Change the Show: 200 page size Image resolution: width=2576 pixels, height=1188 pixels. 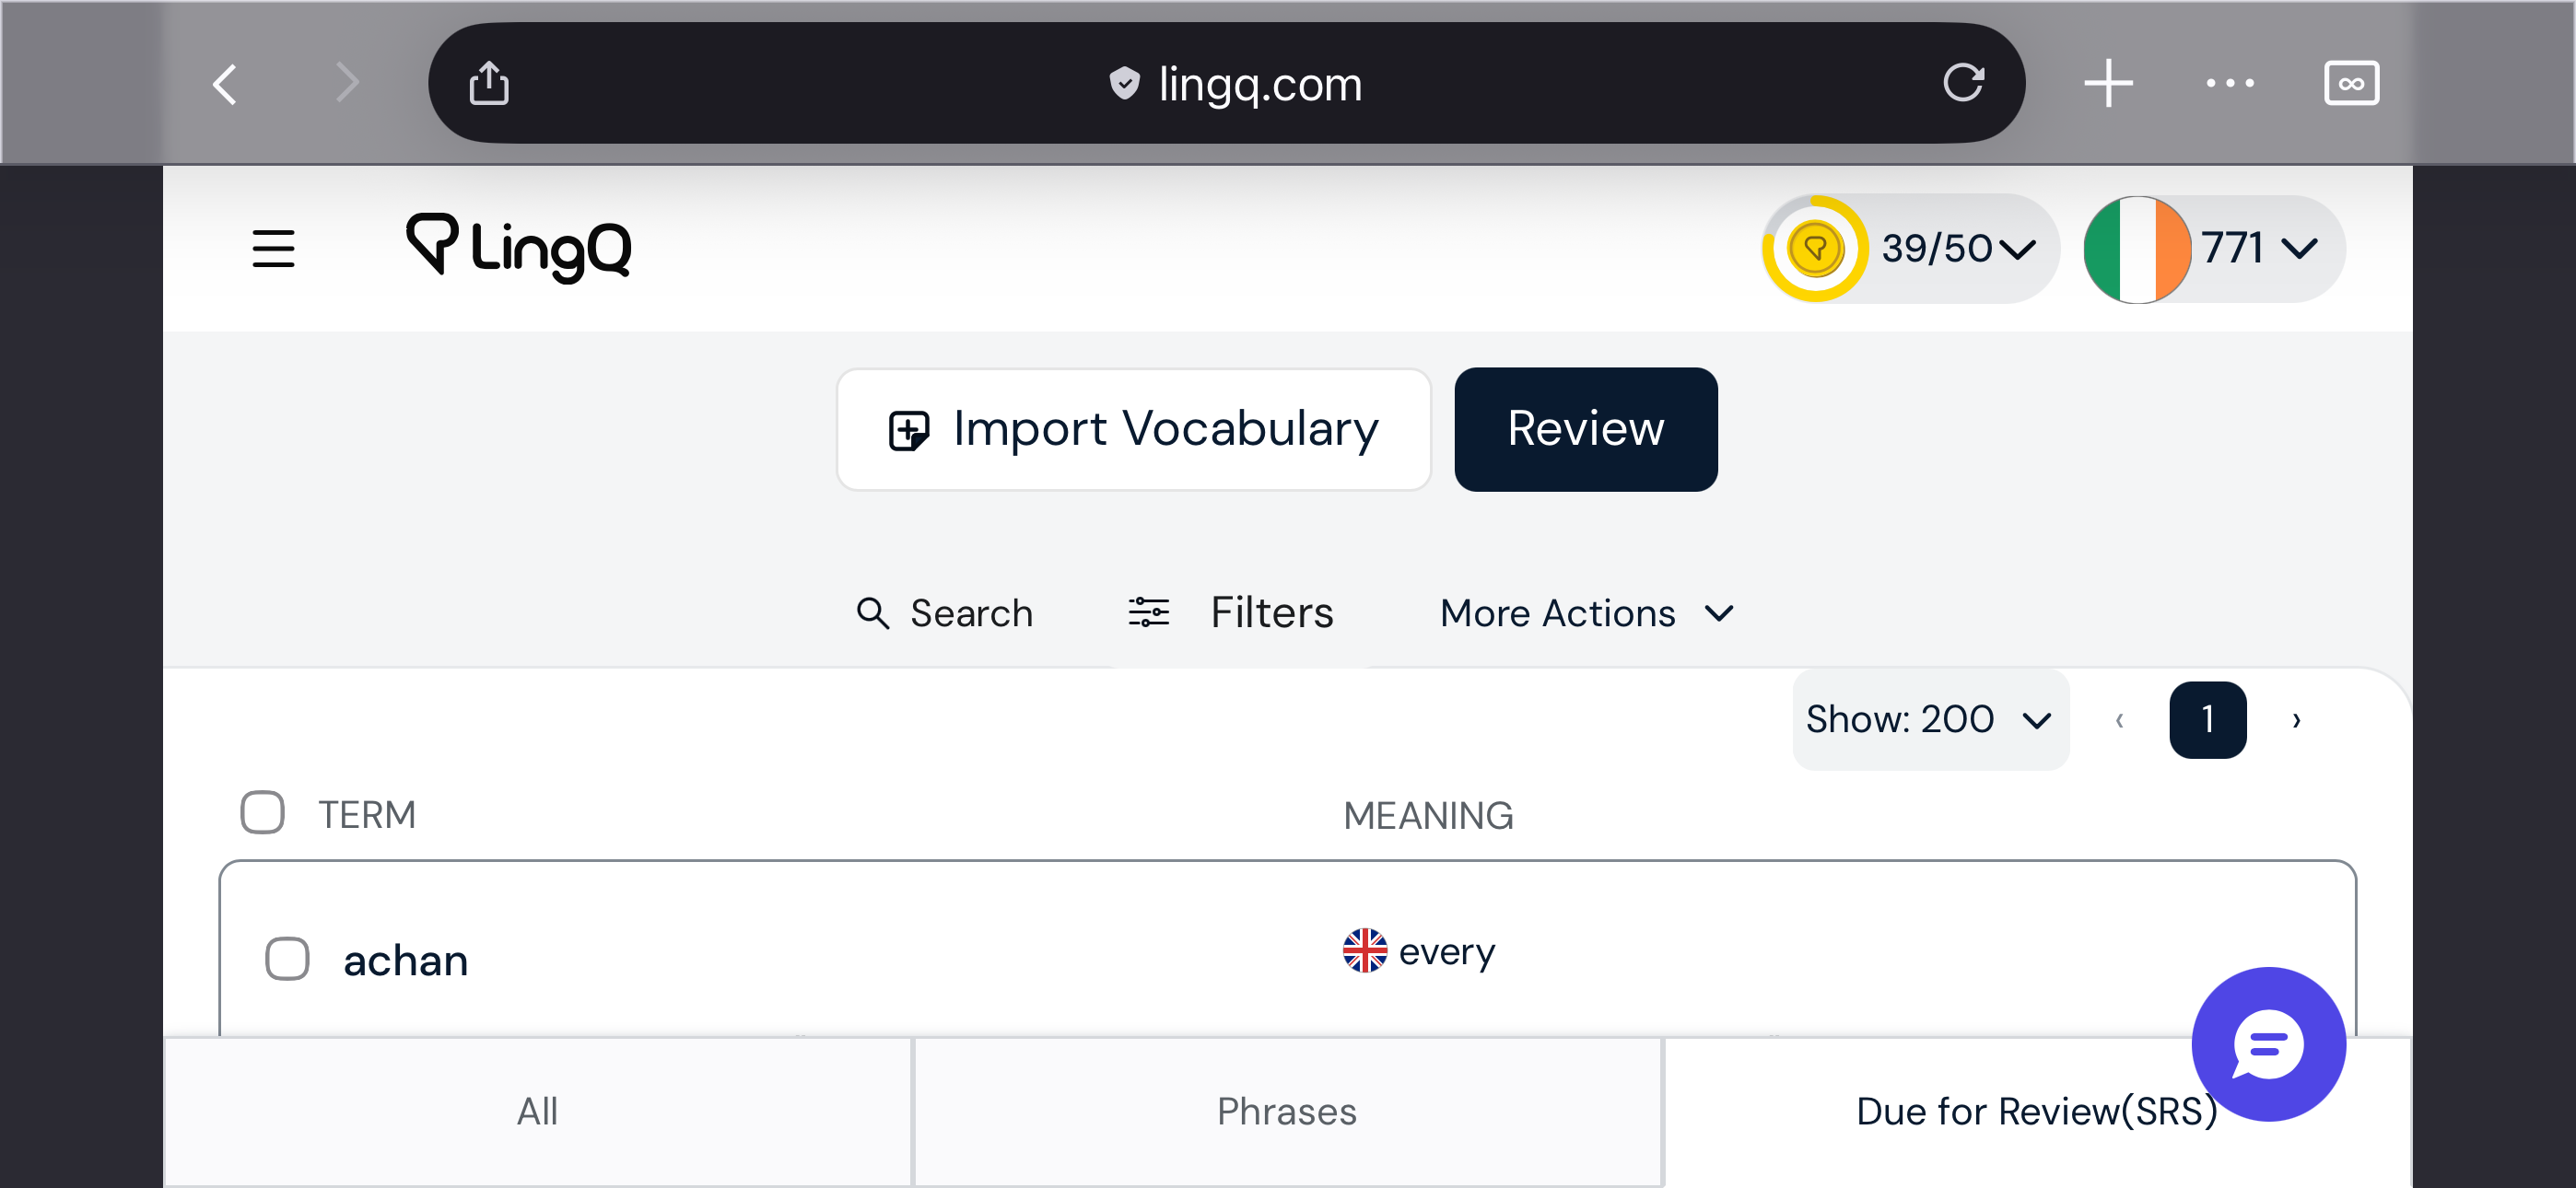(1929, 719)
